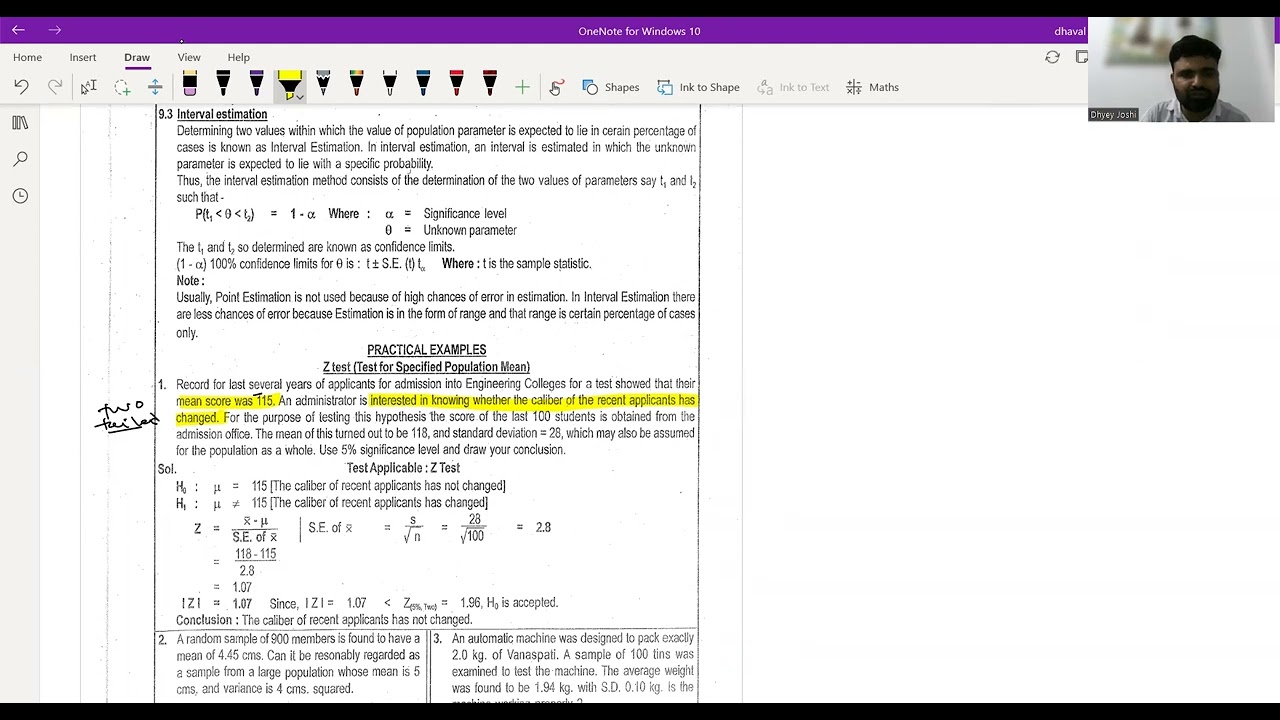Expand the yellow highlighter options chevron

point(299,98)
